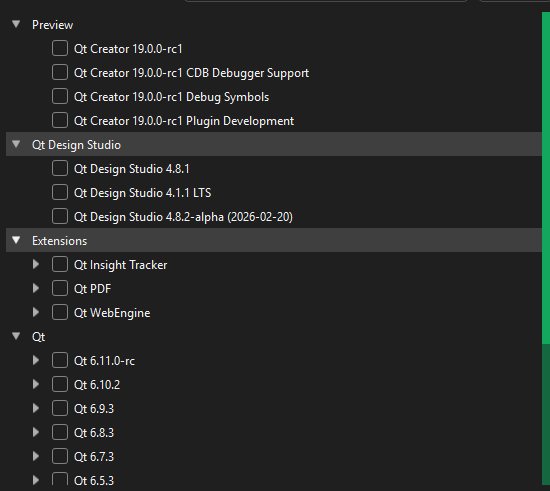The image size is (550, 491).
Task: Click the Qt 6.10.2 label
Action: [x=97, y=385]
